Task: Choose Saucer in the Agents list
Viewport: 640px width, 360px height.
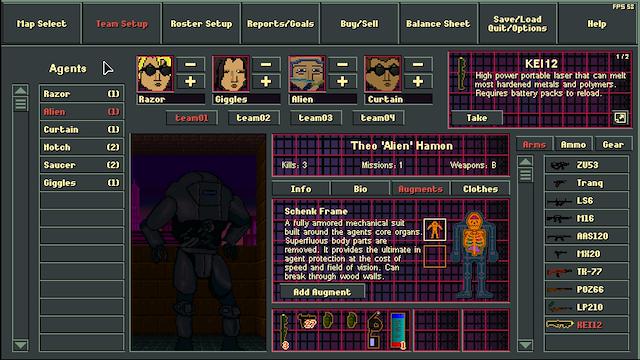Action: [x=82, y=165]
